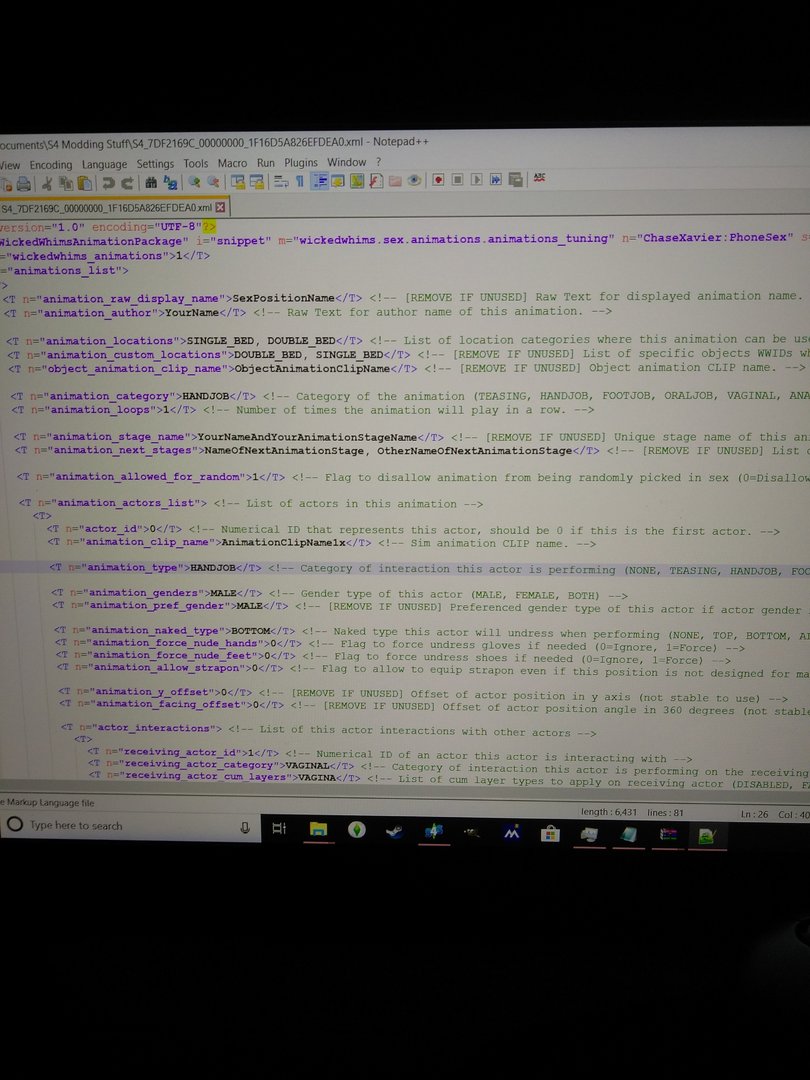
Task: Run macro multiple times icon
Action: point(495,179)
